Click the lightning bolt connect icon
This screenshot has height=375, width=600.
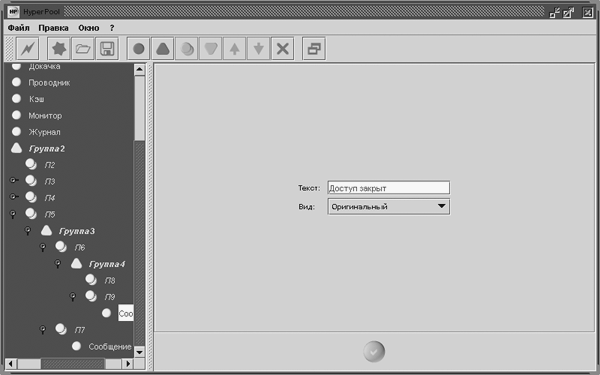click(x=28, y=49)
